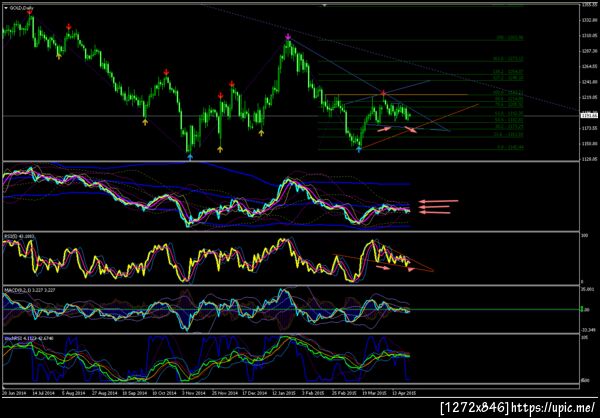Select the yellow arrow below the late December 2014 low
This screenshot has width=600, height=418.
pyautogui.click(x=261, y=133)
